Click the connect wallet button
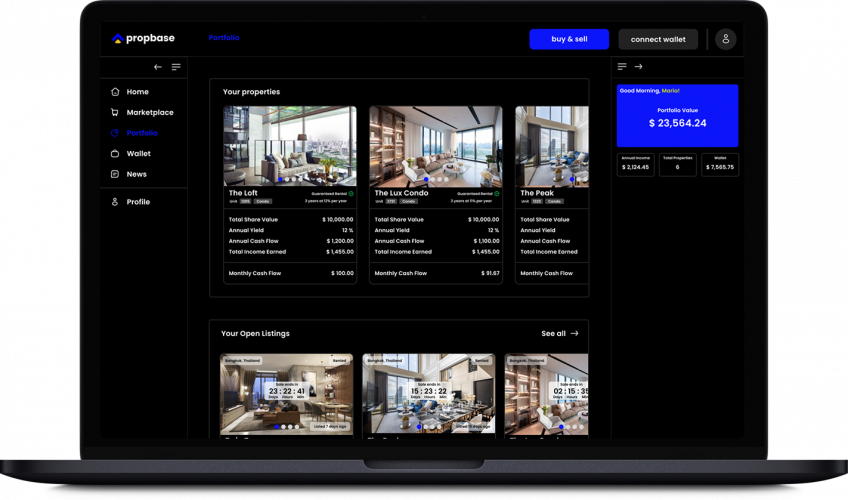 (x=658, y=39)
